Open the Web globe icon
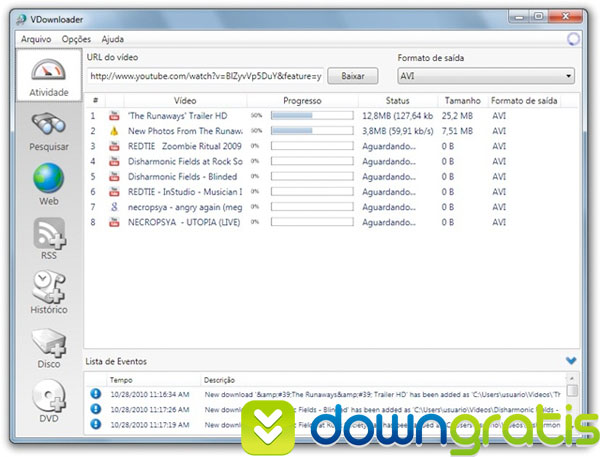 49,178
